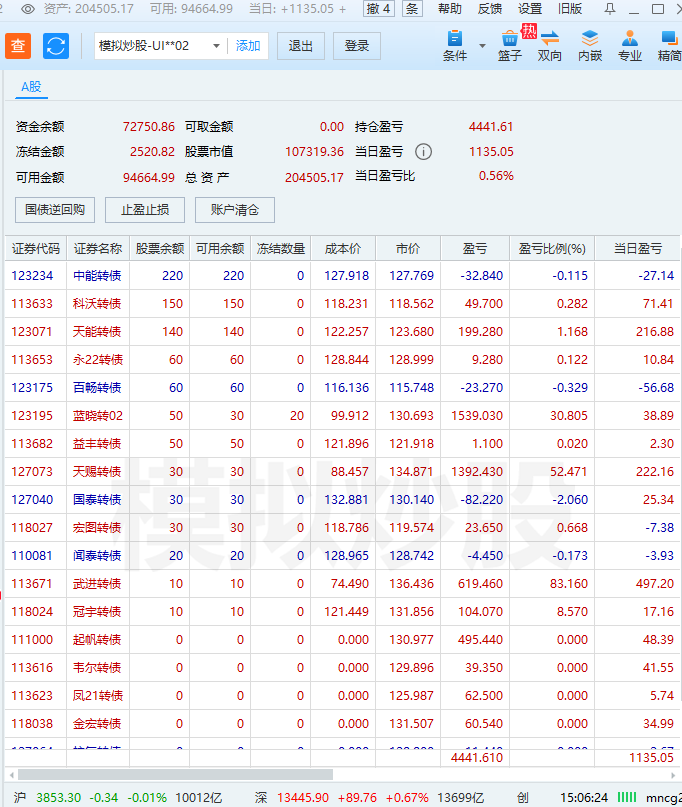The image size is (682, 807).
Task: Refresh account data with blue refresh icon
Action: click(56, 46)
